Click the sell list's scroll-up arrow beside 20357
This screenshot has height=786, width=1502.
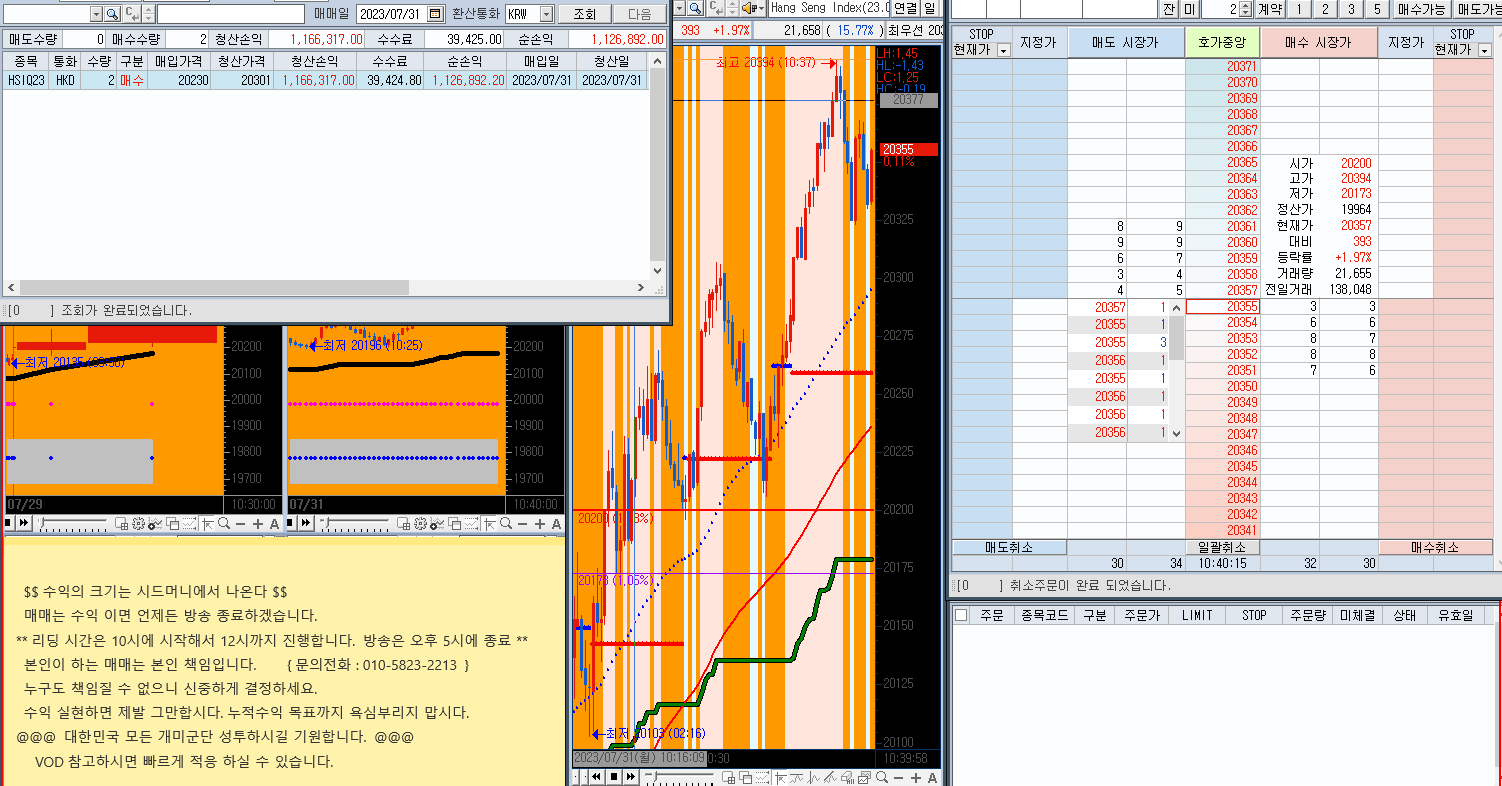pyautogui.click(x=1176, y=308)
